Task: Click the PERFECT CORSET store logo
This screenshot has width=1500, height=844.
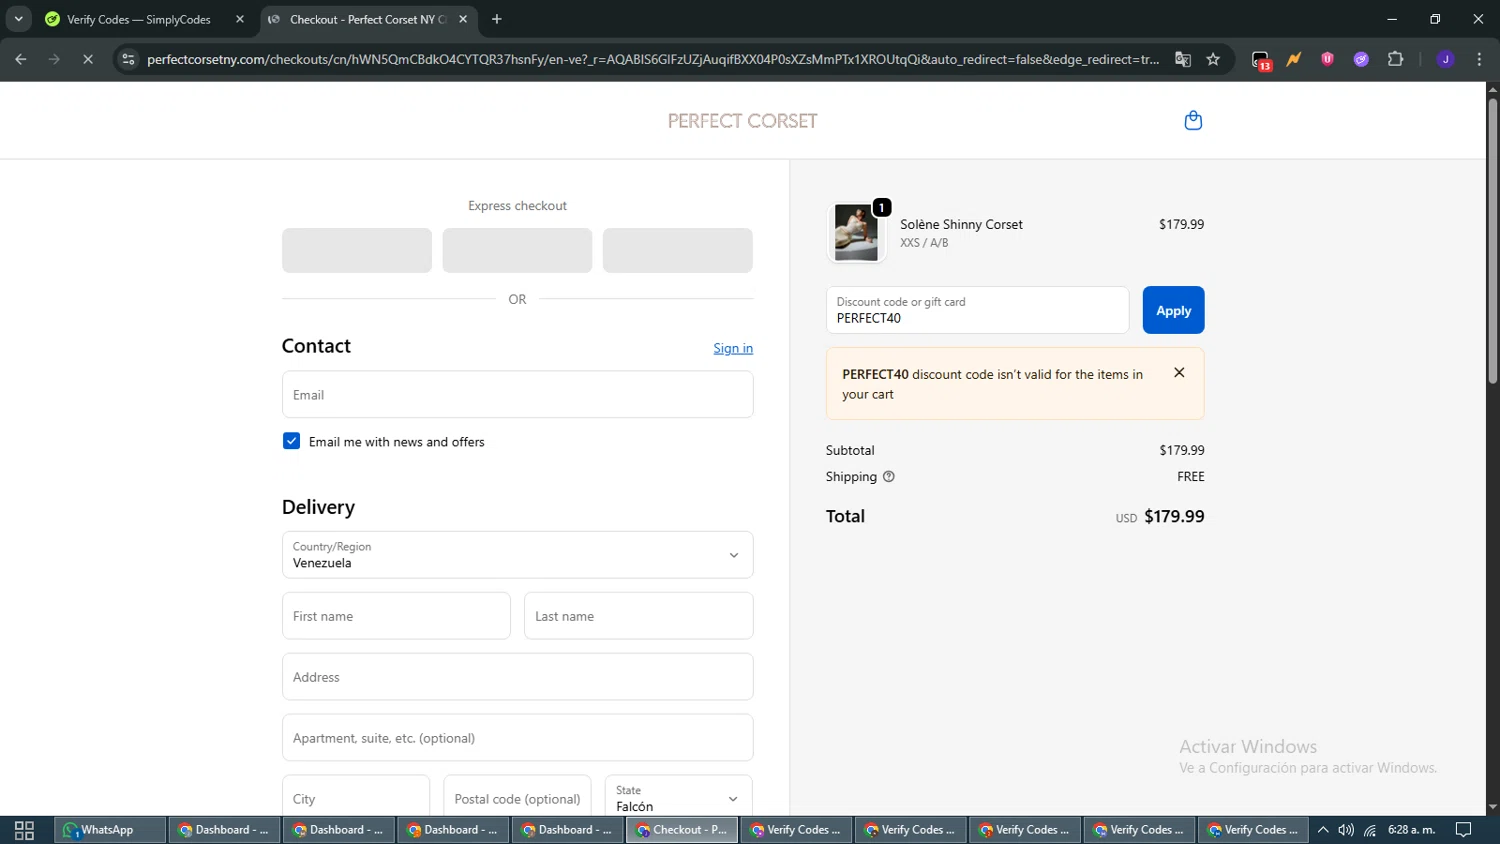Action: [x=742, y=121]
